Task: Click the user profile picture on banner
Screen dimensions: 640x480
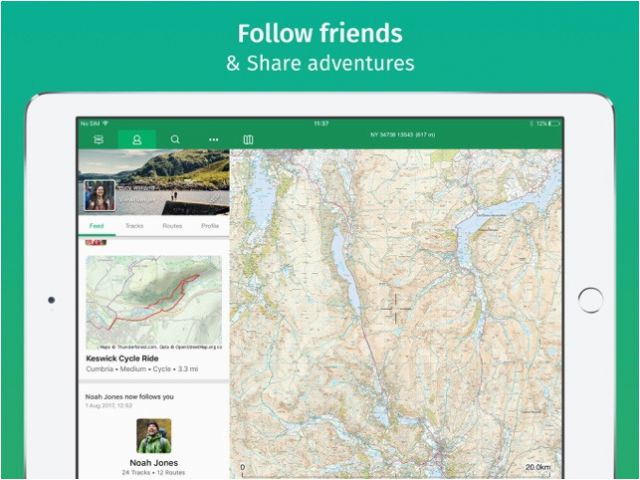Action: coord(100,196)
